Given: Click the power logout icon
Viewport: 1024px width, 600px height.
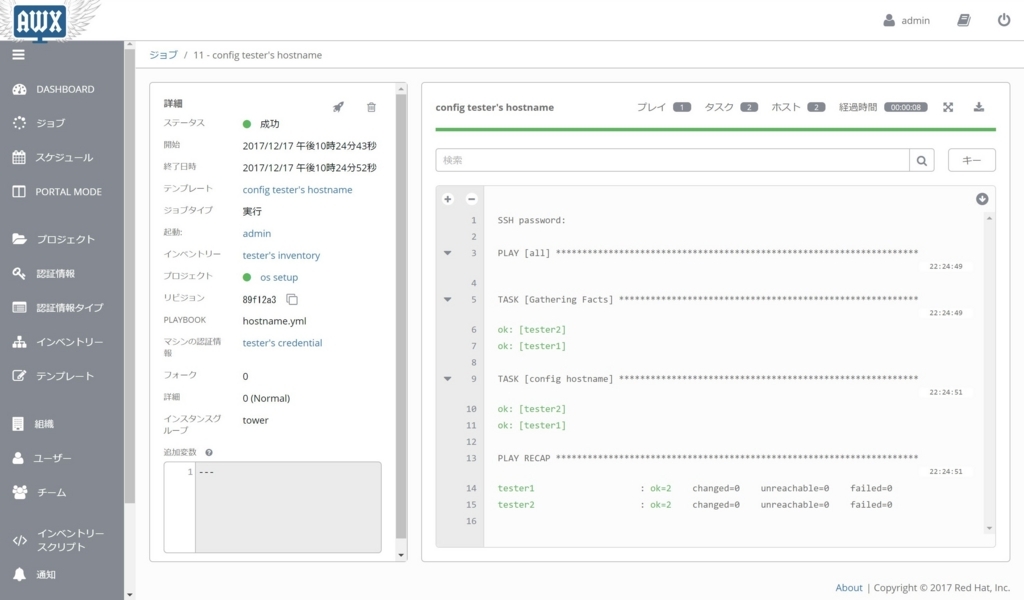Looking at the screenshot, I should [x=1004, y=20].
